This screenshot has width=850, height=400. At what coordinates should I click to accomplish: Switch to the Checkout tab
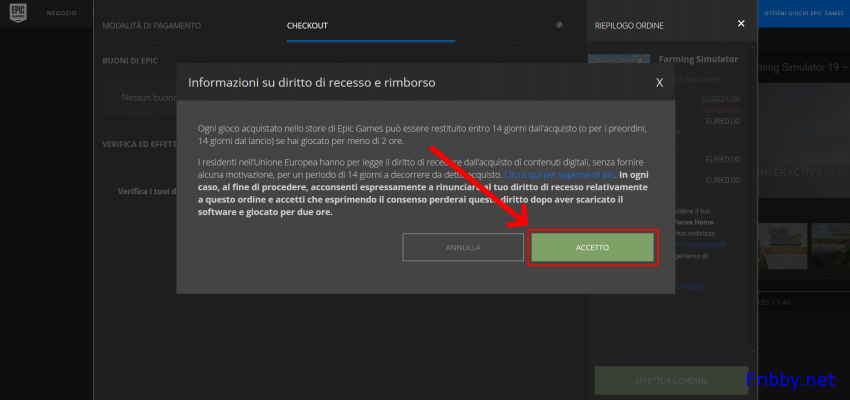pyautogui.click(x=306, y=25)
